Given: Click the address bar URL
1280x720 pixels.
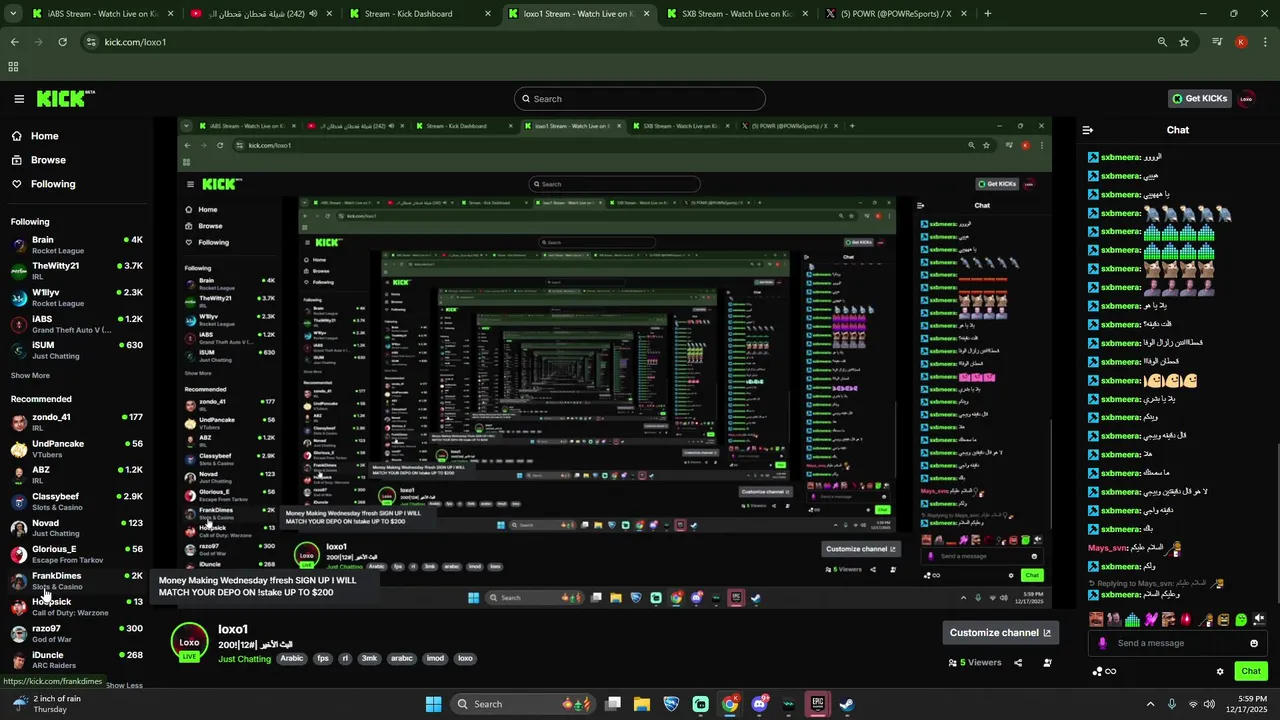Looking at the screenshot, I should point(135,42).
